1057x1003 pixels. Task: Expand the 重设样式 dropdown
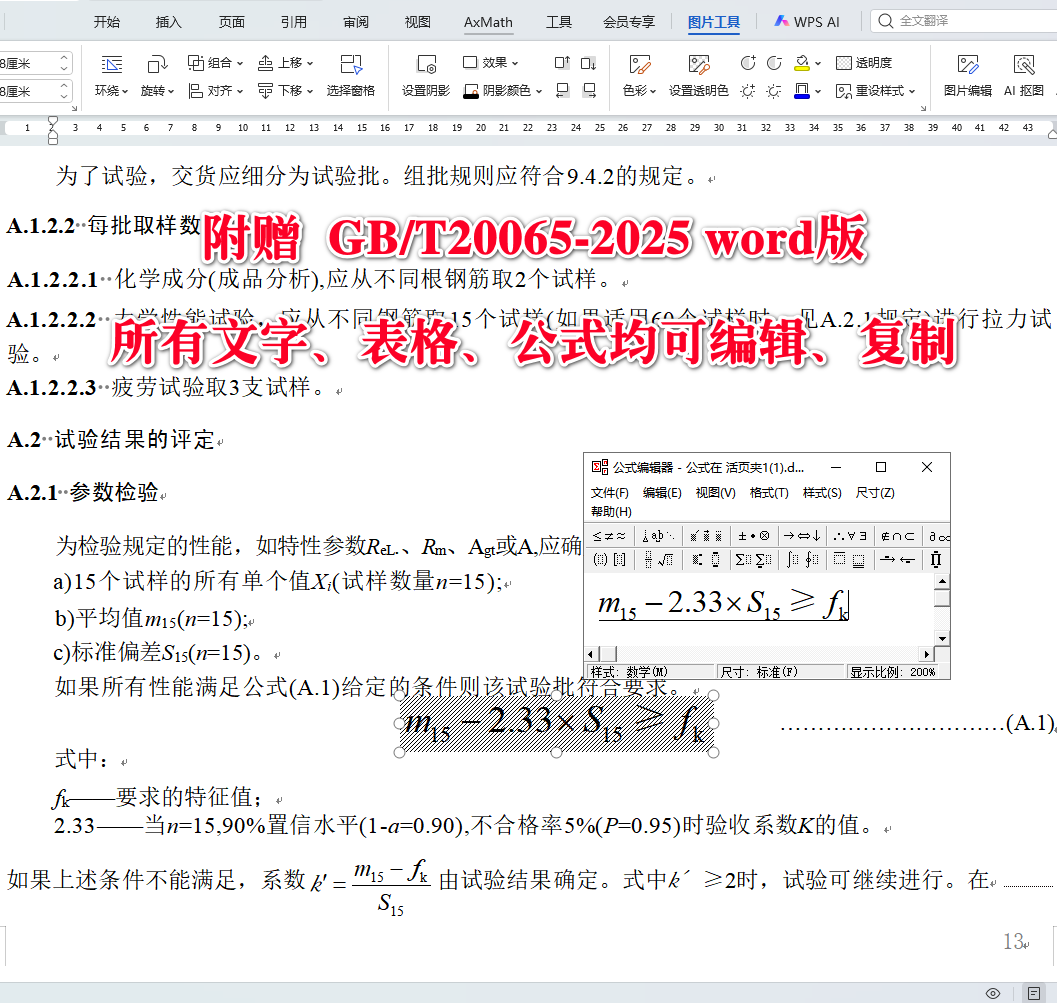(x=891, y=91)
